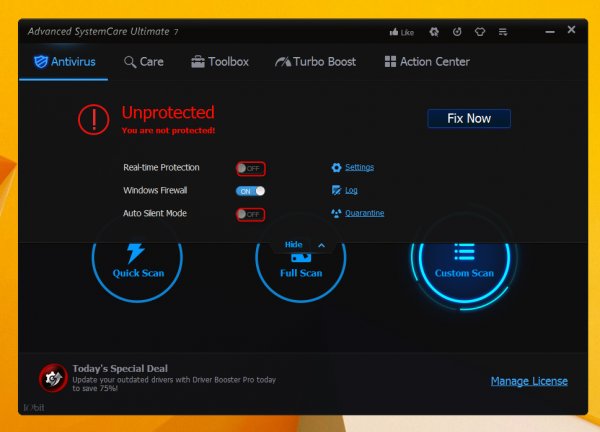The image size is (600, 432).
Task: Click the Driver Booster deal icon
Action: pyautogui.click(x=53, y=378)
